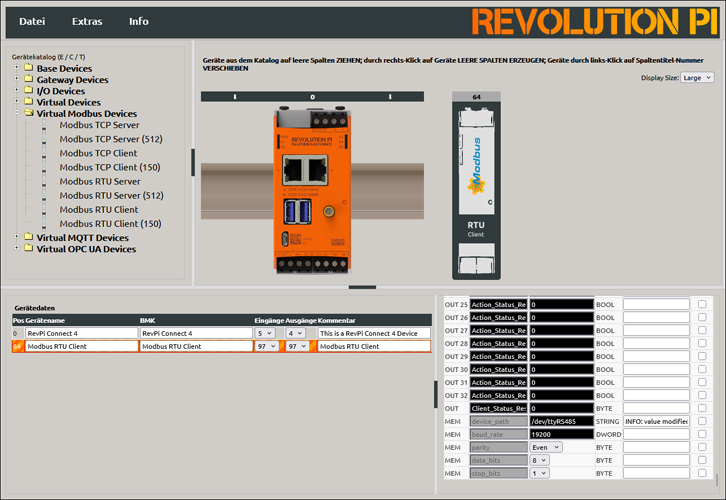Viewport: 726px width, 500px height.
Task: Select Modbus RTU Server (512) catalog item
Action: [x=111, y=195]
